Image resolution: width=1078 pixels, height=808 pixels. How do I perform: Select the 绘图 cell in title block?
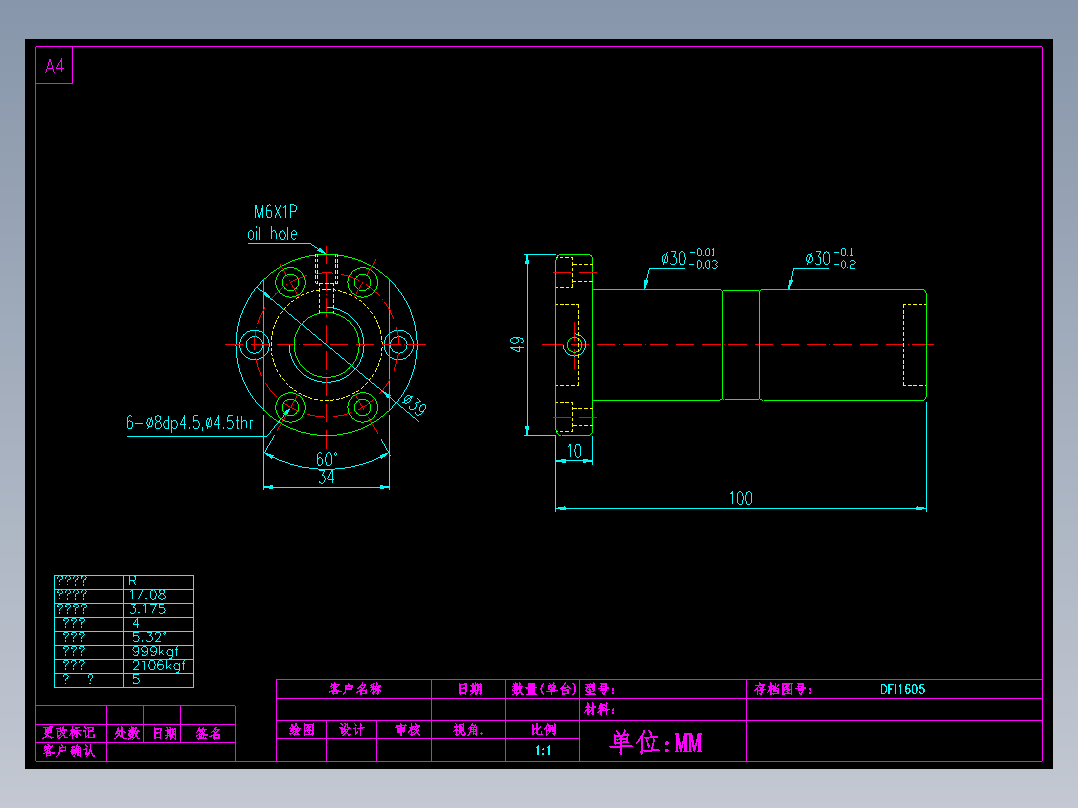302,730
